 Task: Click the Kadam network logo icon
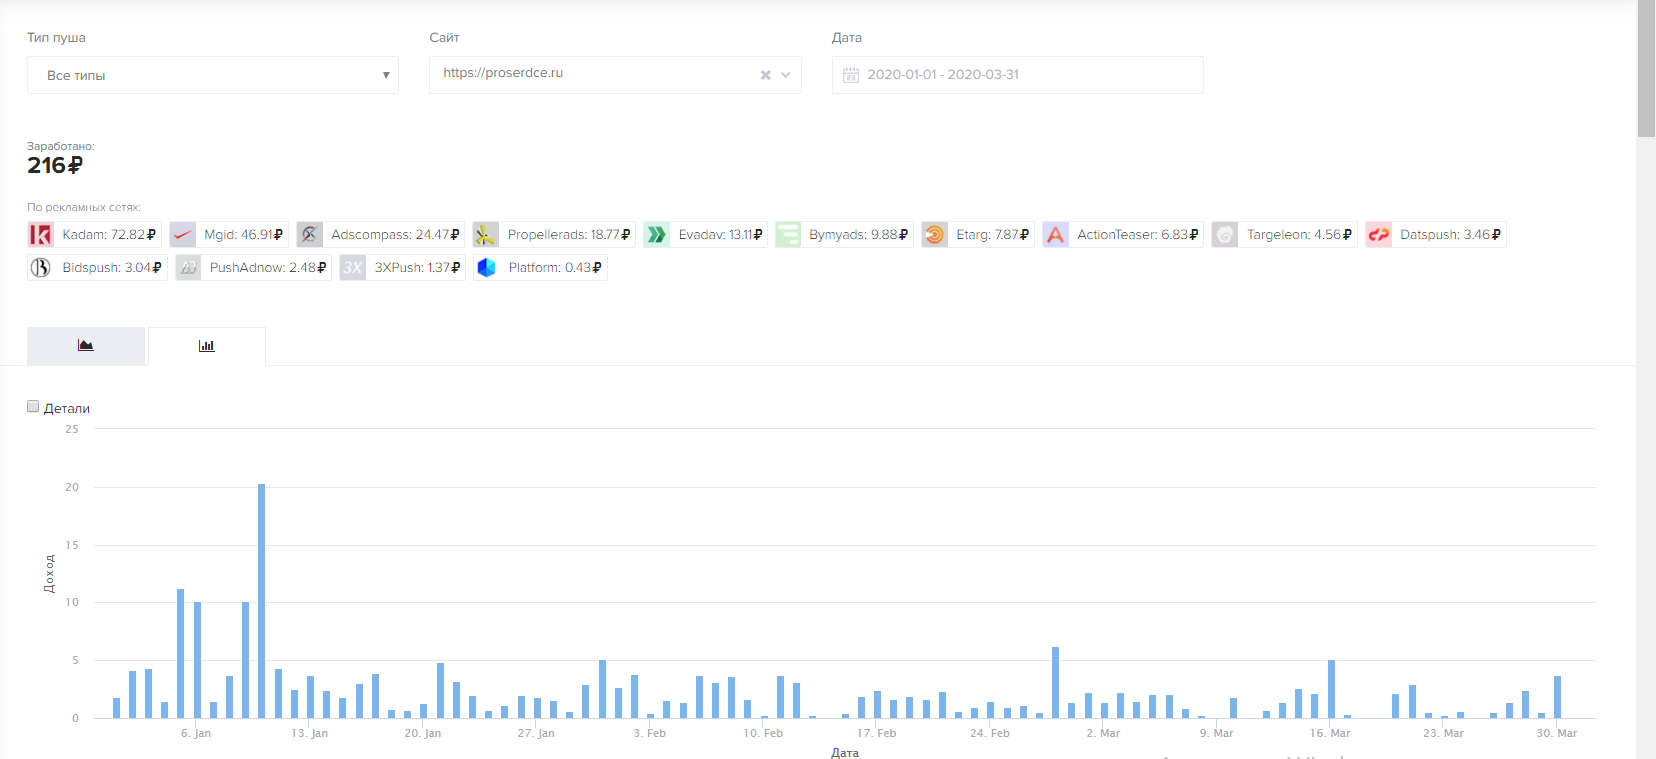click(x=40, y=235)
